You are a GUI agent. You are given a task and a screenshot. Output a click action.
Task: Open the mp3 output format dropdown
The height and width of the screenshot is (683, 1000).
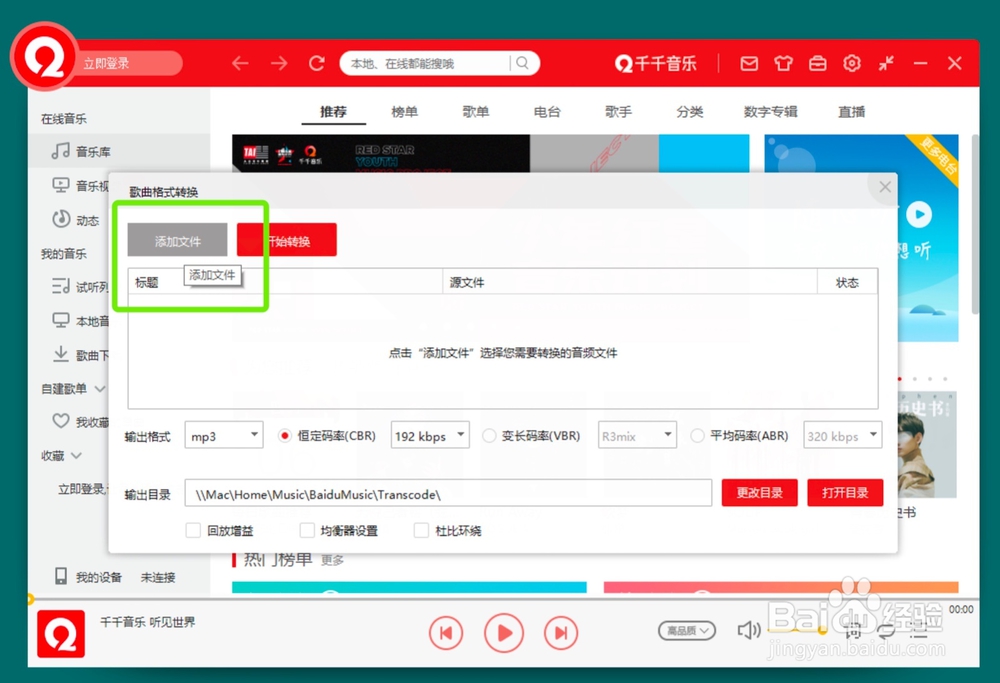click(224, 435)
